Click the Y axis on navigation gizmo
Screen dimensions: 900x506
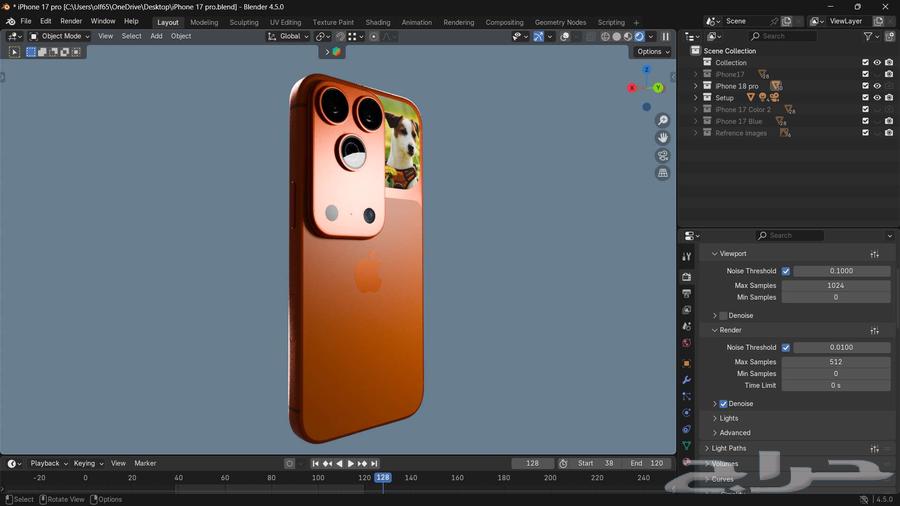tap(658, 88)
